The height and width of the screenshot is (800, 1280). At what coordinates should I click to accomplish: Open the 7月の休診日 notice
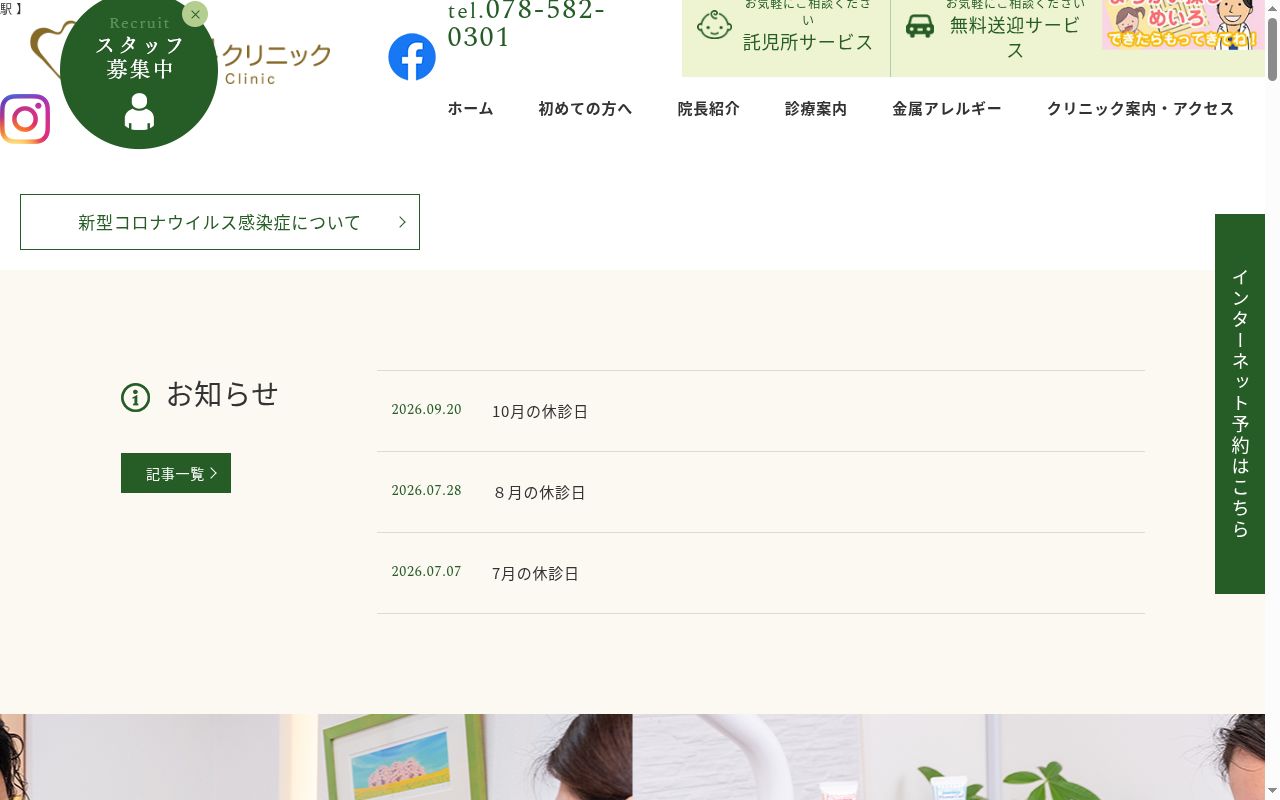[536, 573]
